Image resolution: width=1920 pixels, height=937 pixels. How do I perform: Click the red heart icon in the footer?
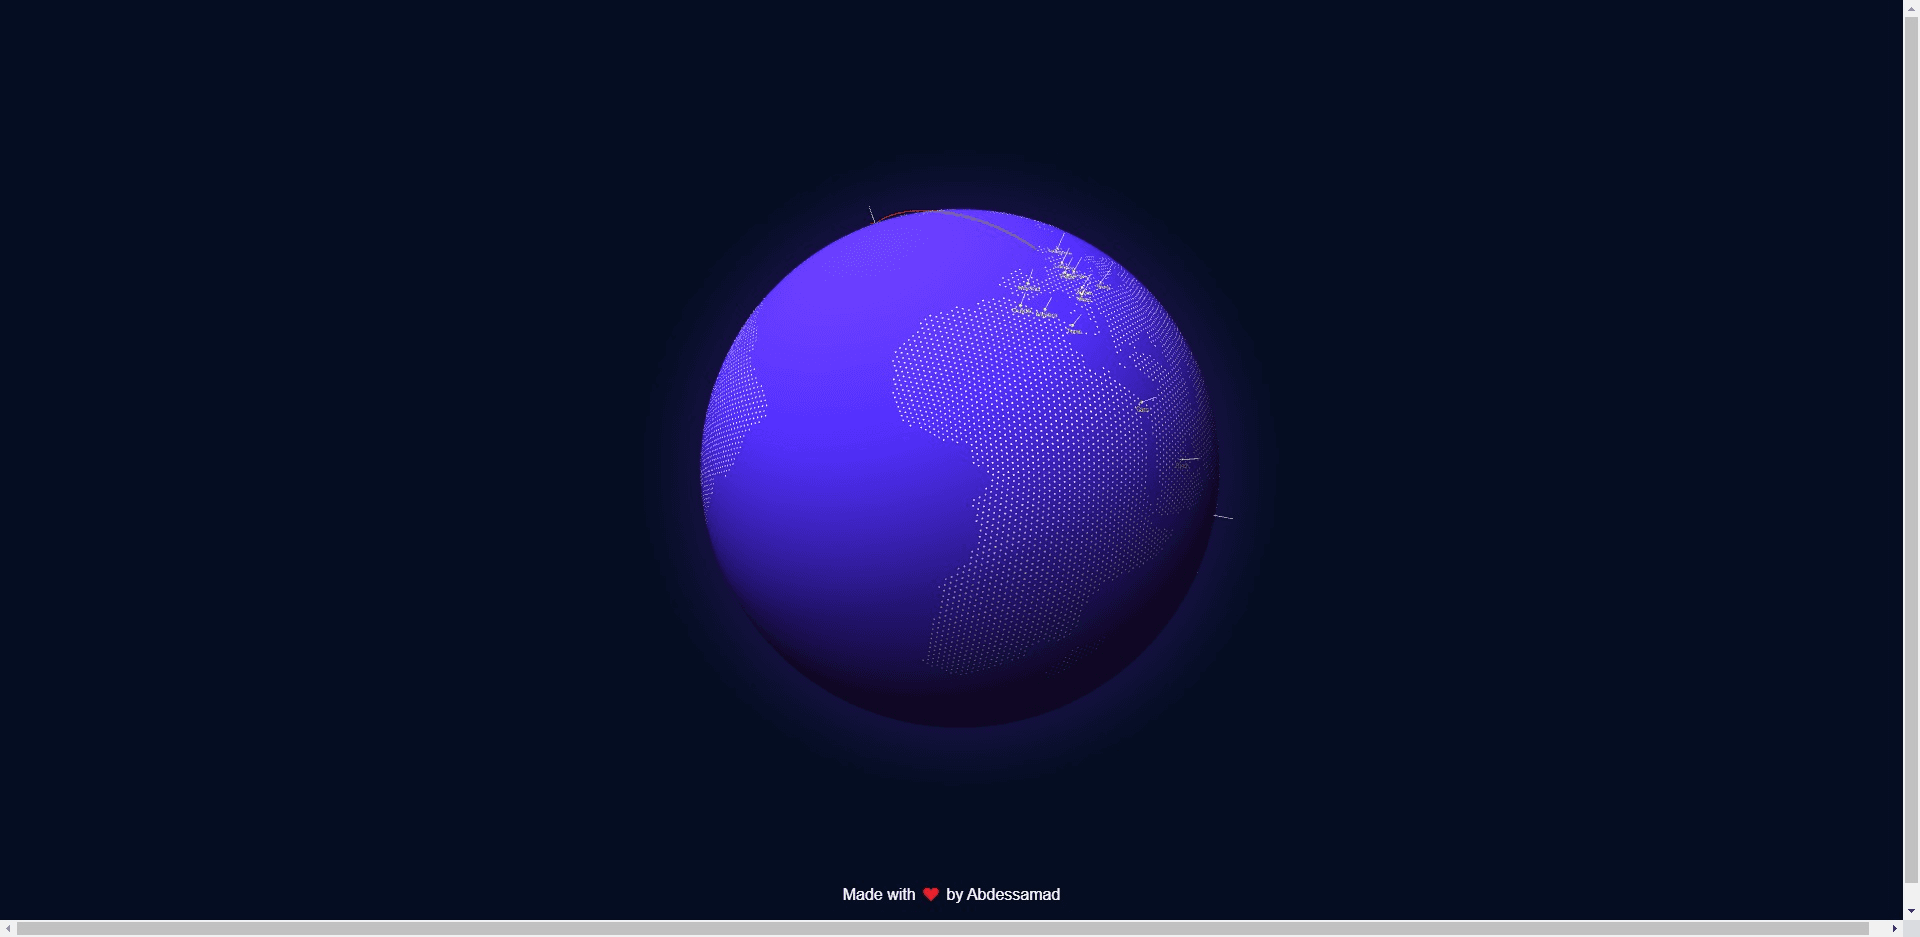tap(930, 894)
